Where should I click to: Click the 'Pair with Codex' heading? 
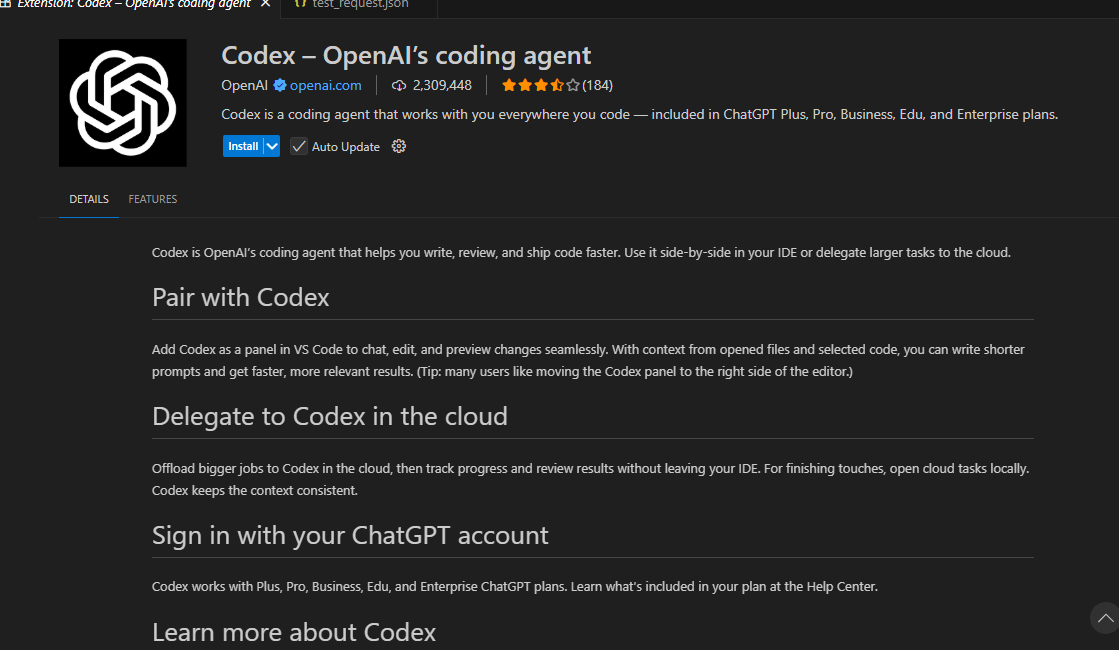tap(240, 297)
